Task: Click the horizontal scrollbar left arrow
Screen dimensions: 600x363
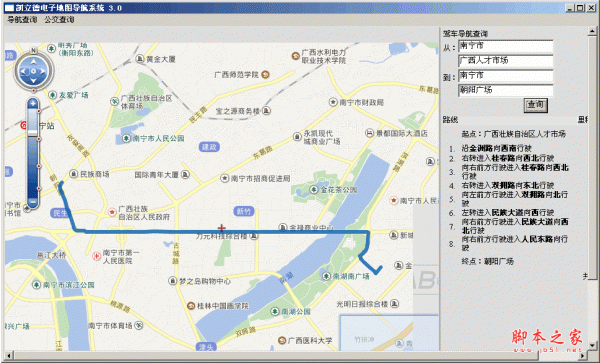Action: point(8,355)
